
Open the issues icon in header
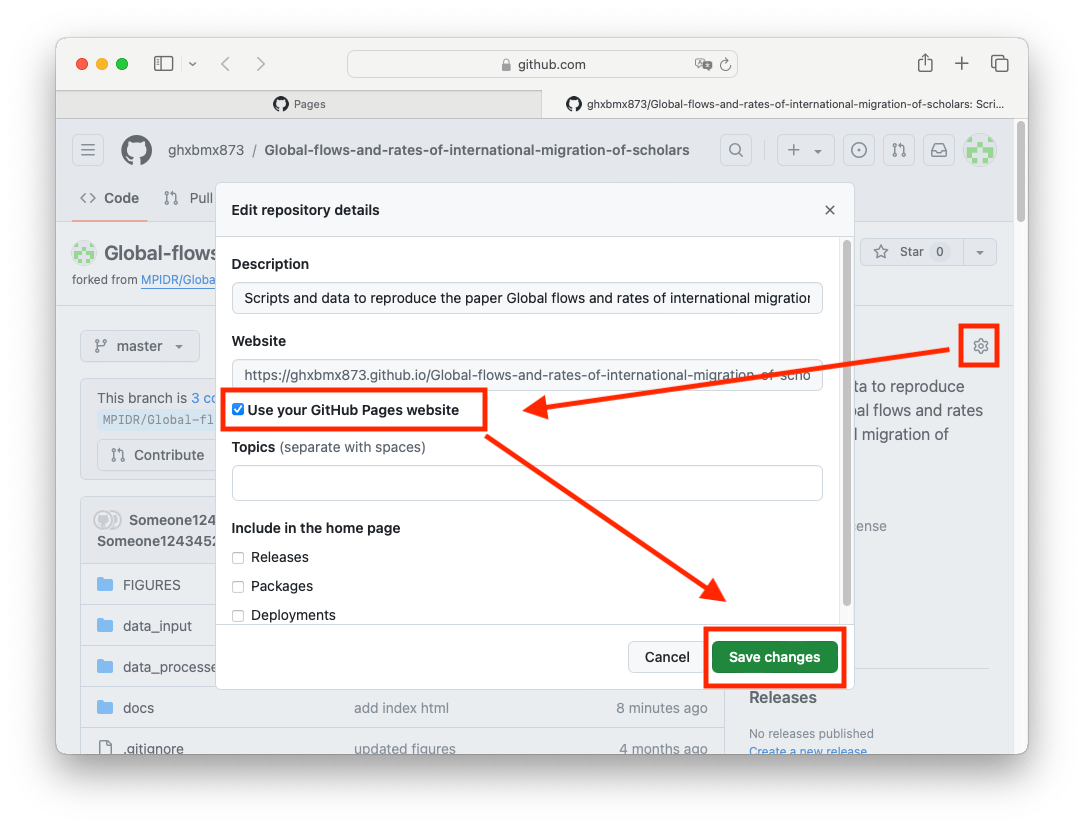[858, 150]
